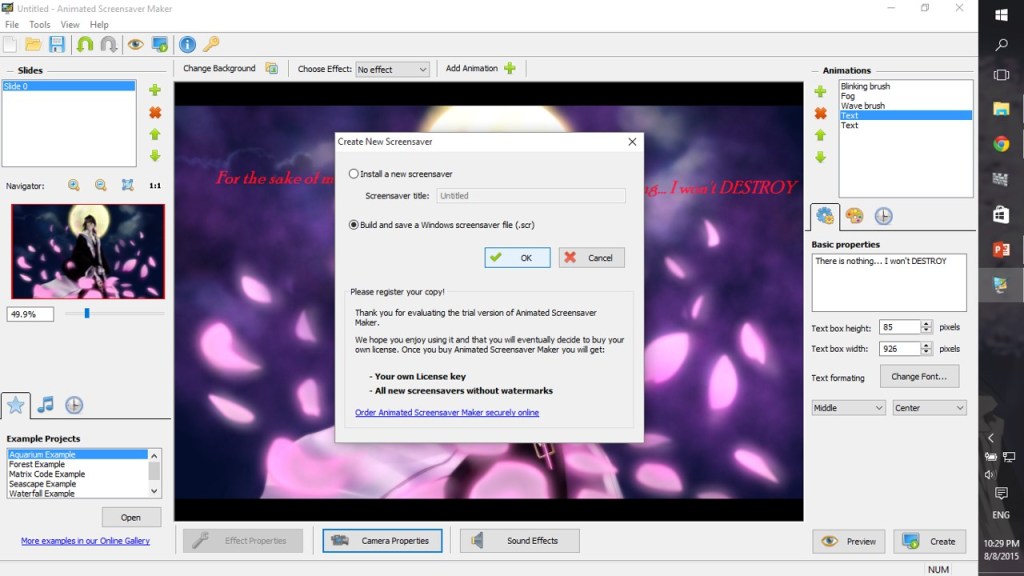The width and height of the screenshot is (1024, 576).
Task: Remove animation with Animations panel red X
Action: click(x=820, y=113)
